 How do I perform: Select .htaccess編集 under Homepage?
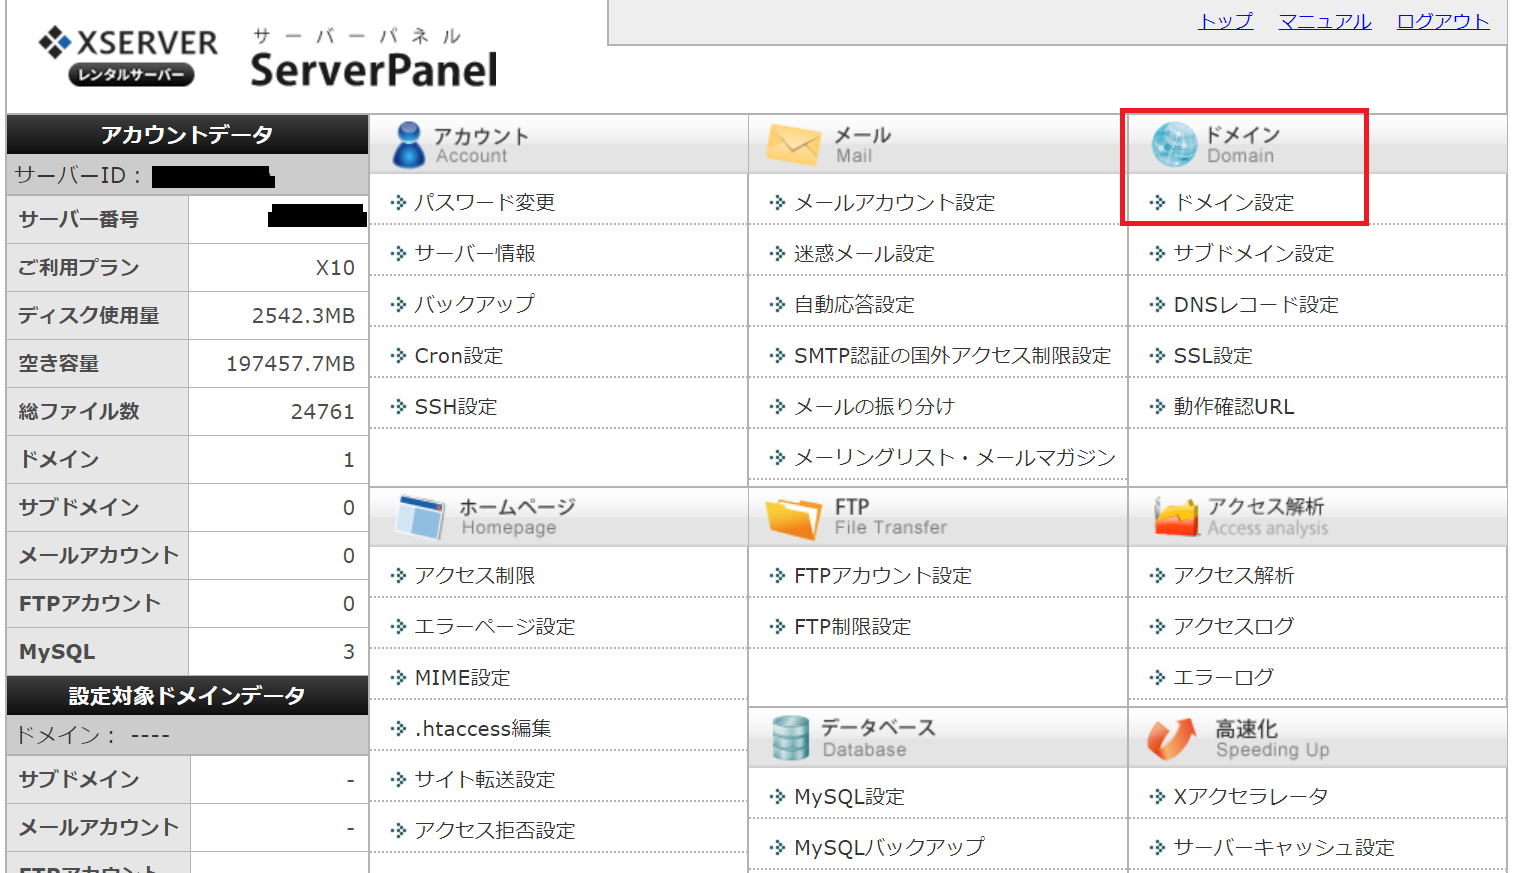[482, 729]
